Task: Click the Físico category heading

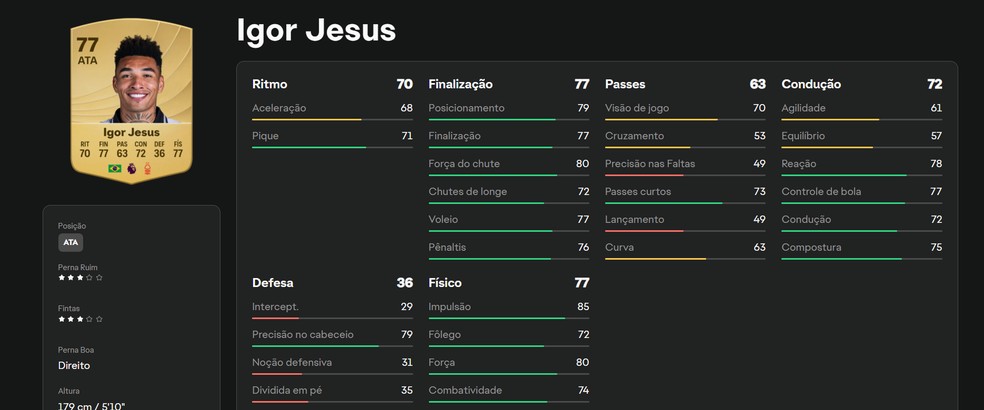Action: [x=445, y=283]
